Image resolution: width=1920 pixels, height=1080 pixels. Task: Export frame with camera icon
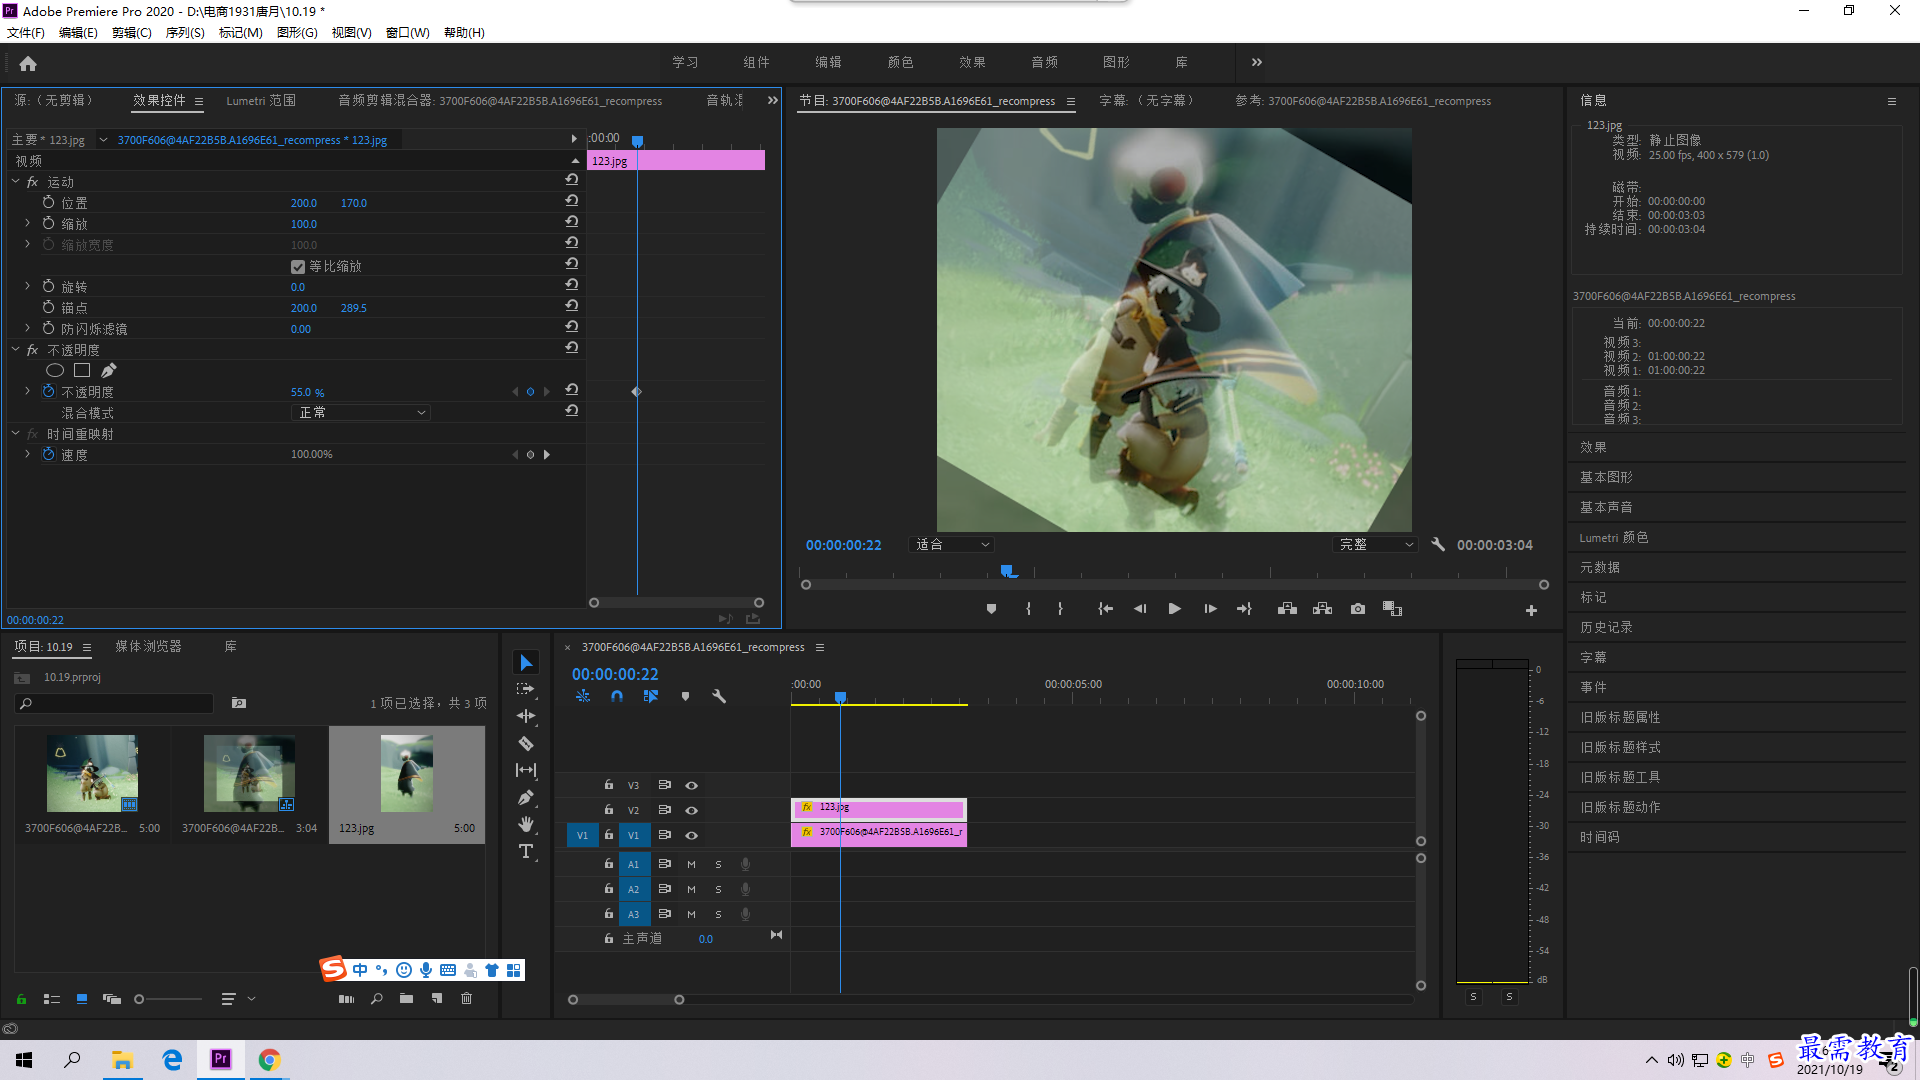[x=1358, y=609]
